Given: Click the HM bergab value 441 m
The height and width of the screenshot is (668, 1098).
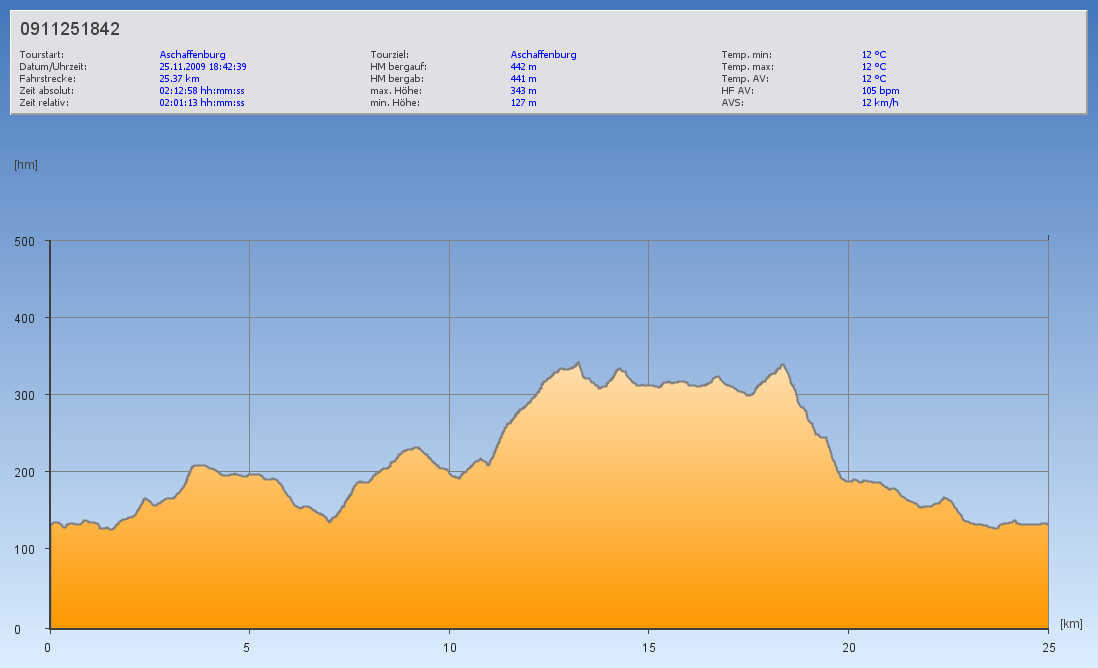Looking at the screenshot, I should (x=524, y=79).
